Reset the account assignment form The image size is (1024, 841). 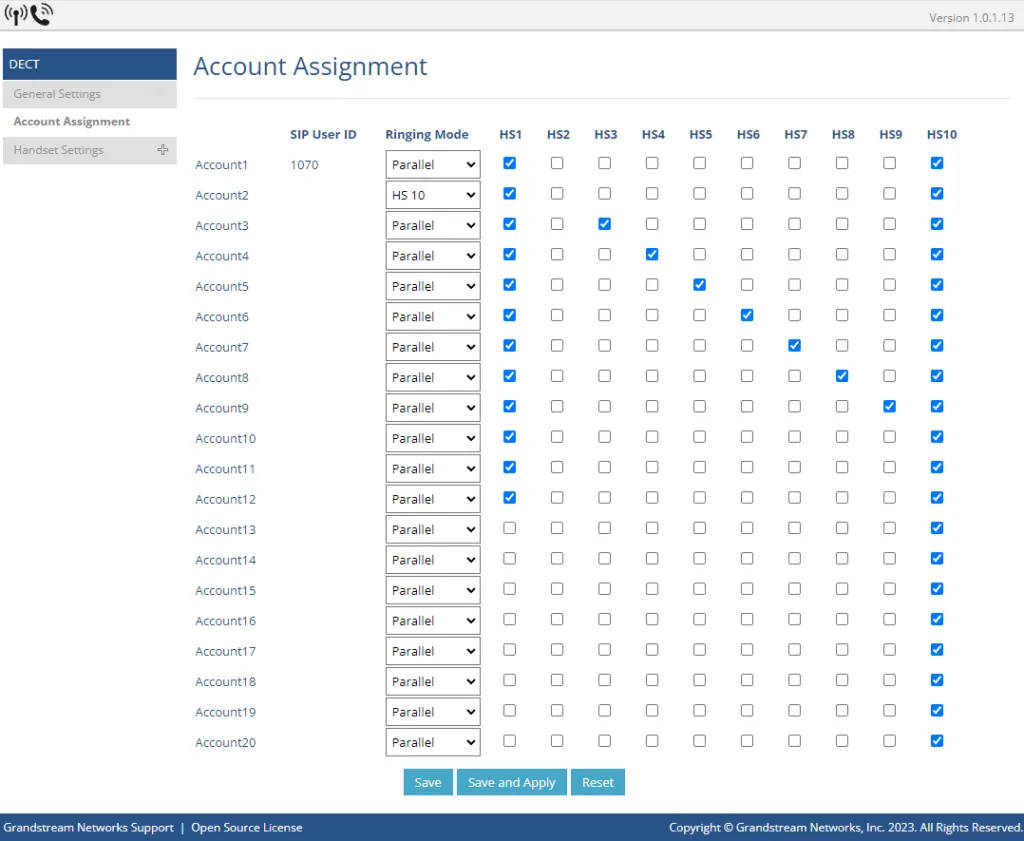click(598, 782)
